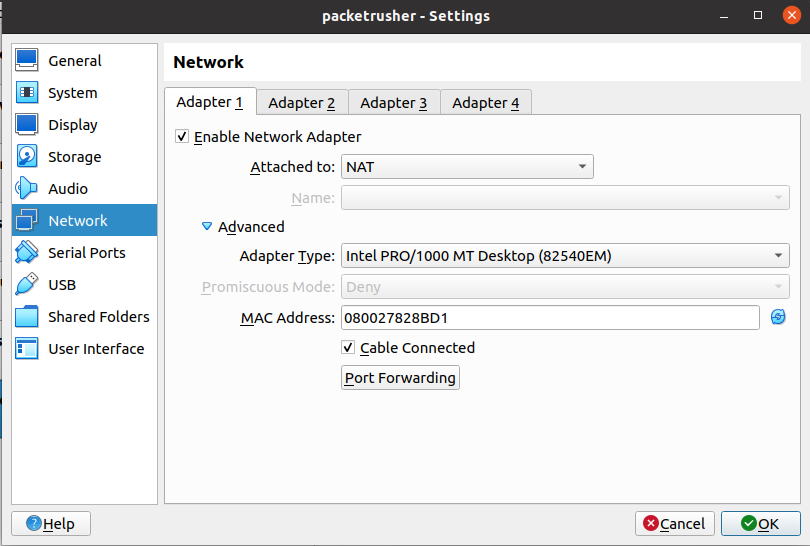This screenshot has width=810, height=546.
Task: Collapse the Advanced section triangle
Action: (207, 226)
